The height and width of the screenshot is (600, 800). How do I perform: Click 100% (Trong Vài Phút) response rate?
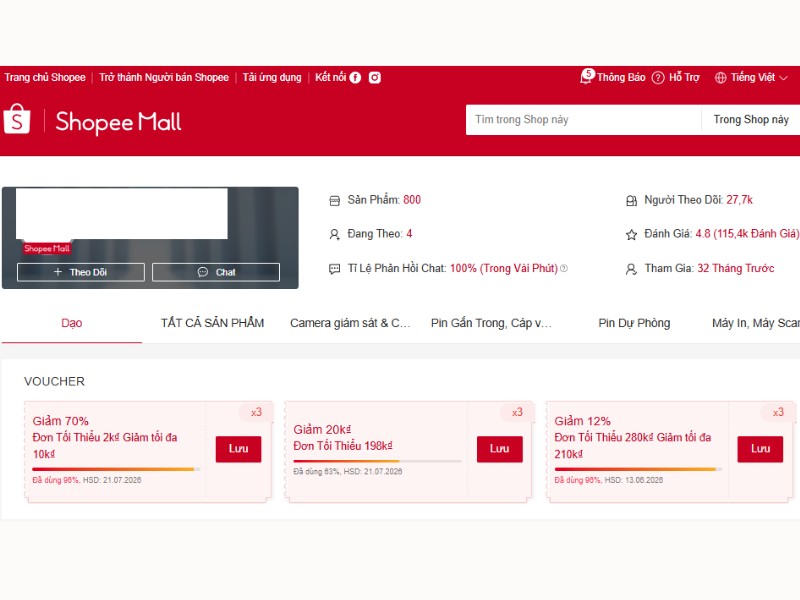click(x=504, y=268)
